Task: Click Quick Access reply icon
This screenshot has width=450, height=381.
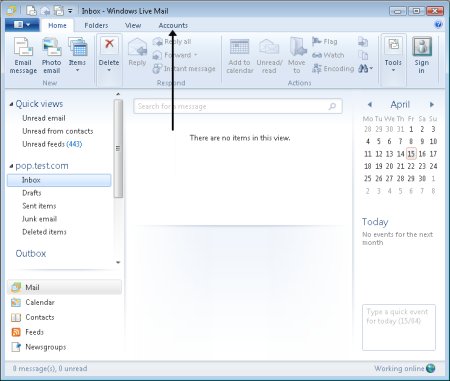Action: [45, 11]
